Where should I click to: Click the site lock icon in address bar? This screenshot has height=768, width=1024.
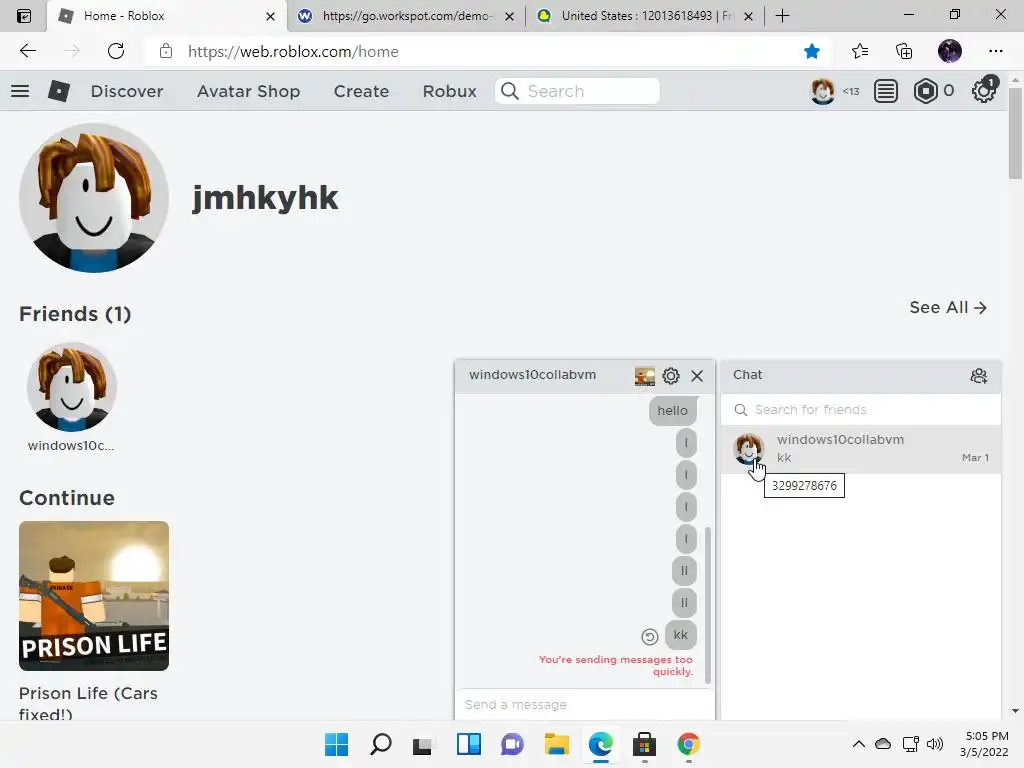(x=166, y=52)
